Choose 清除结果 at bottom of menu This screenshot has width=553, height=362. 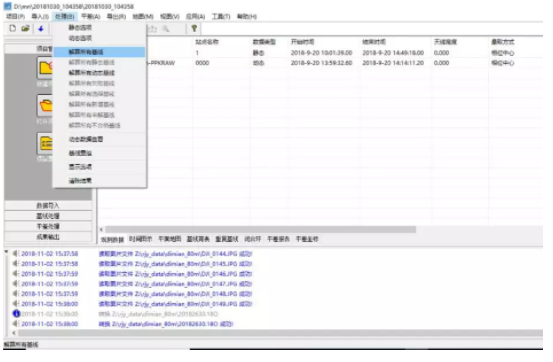(80, 181)
